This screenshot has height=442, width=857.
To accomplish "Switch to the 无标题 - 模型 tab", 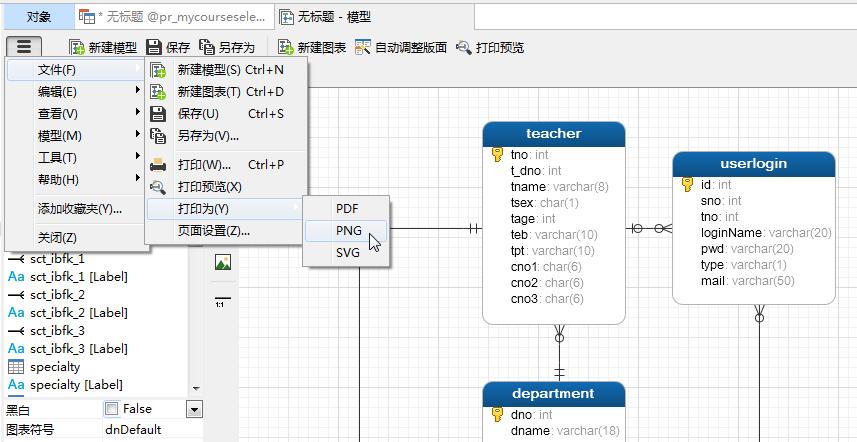I will (374, 17).
